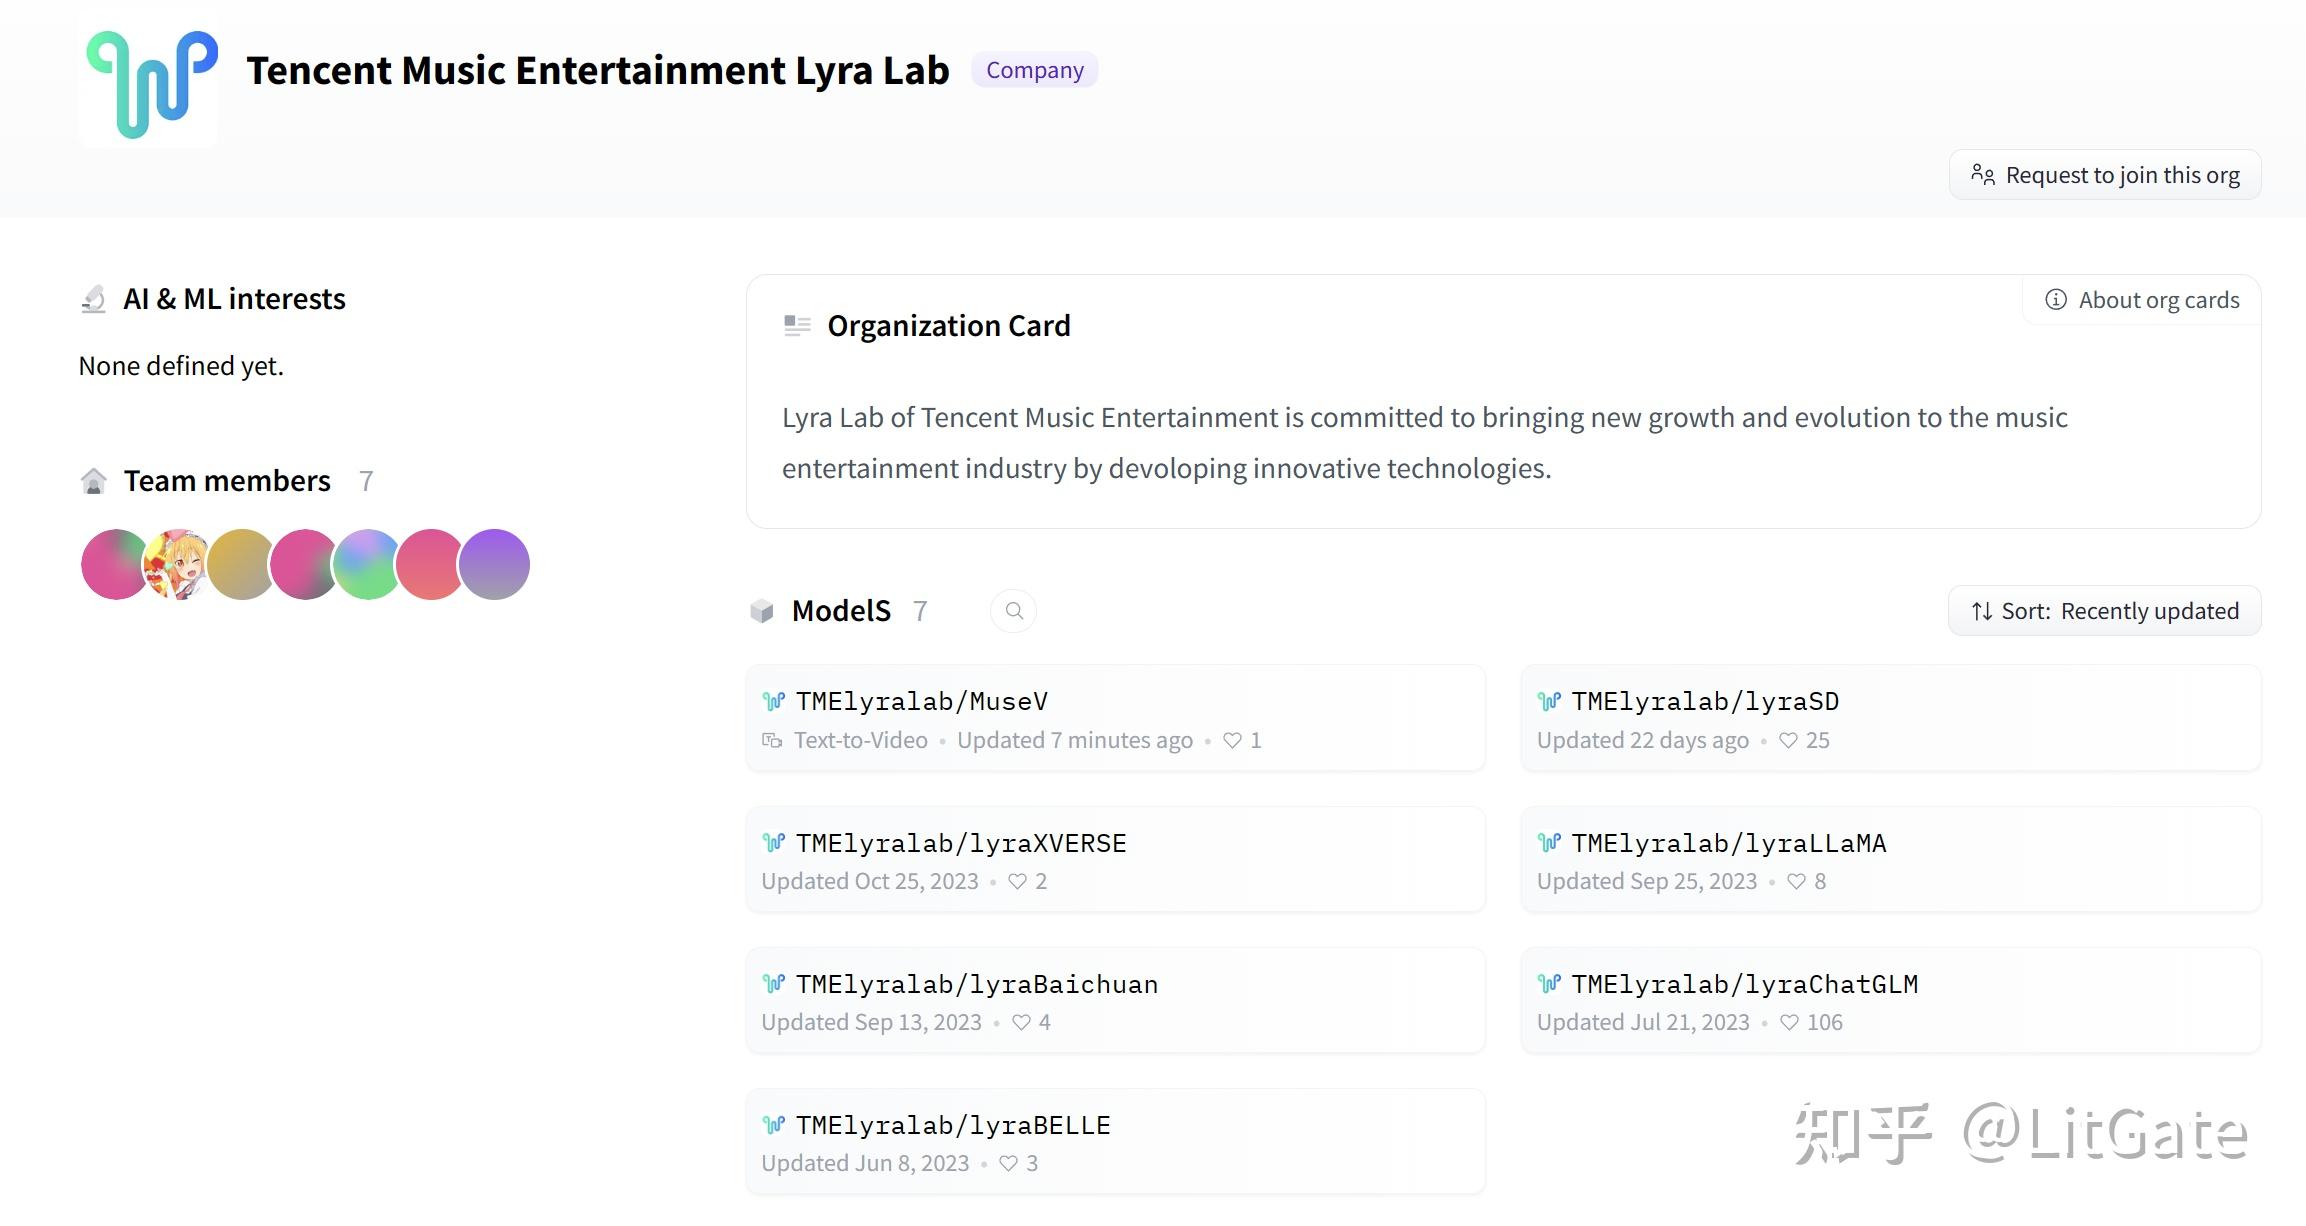
Task: Click the green-blue gradient team member avatar
Action: [x=366, y=564]
